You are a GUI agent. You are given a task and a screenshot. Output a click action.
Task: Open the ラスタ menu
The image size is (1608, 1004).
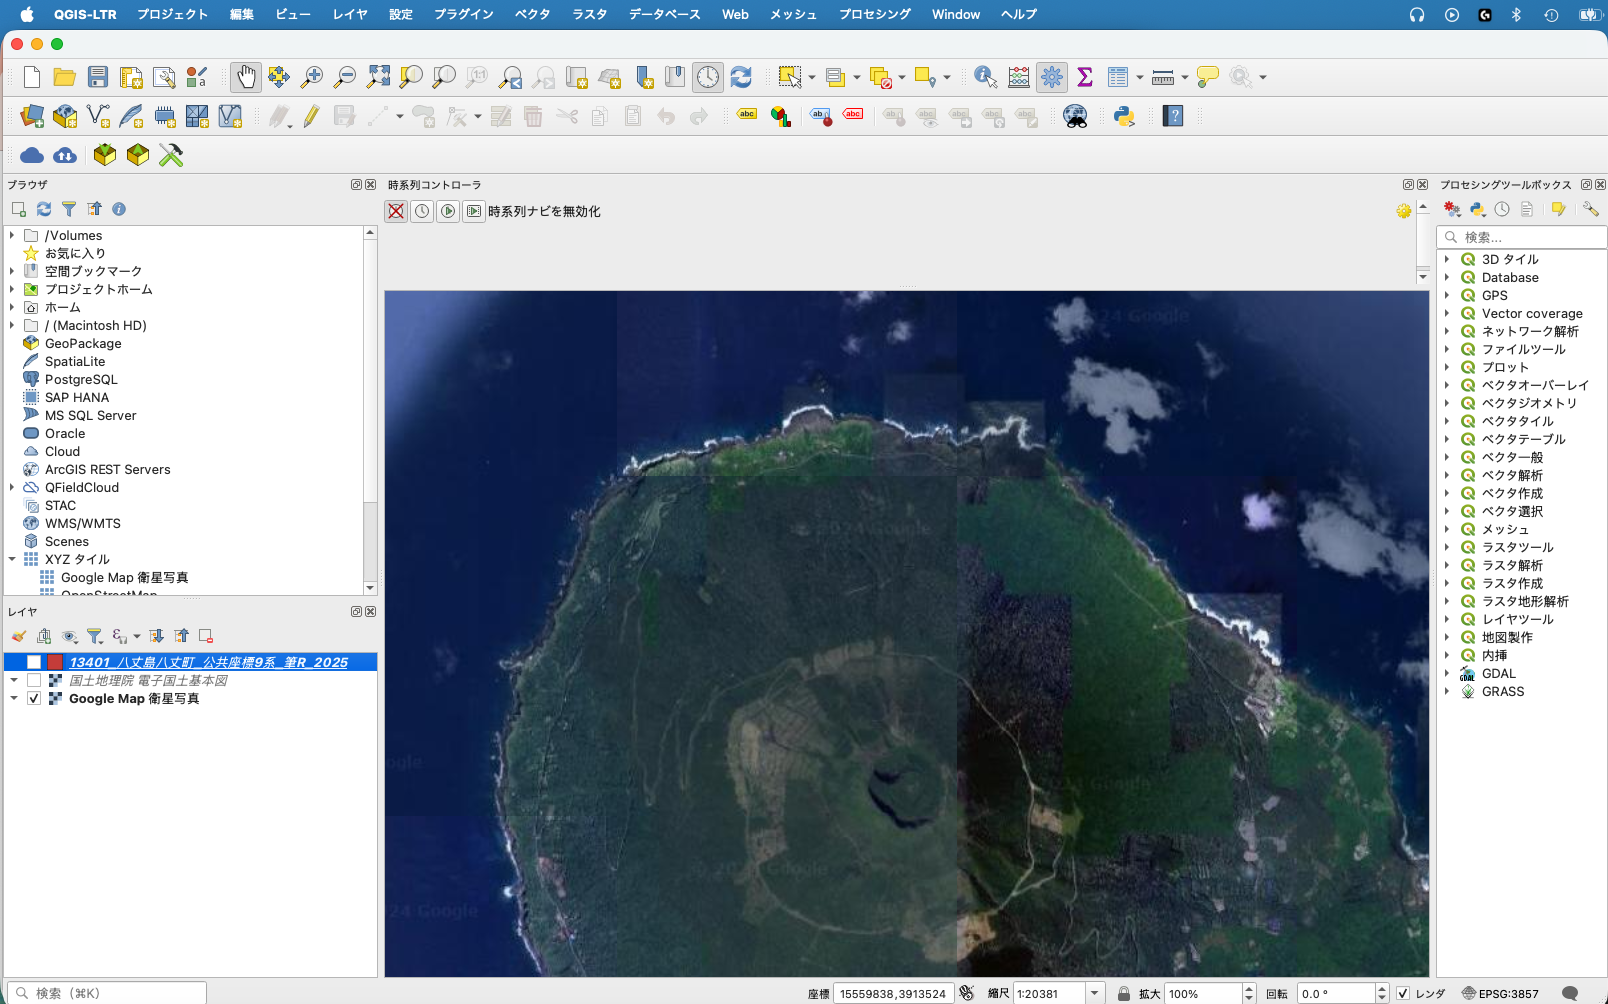(x=589, y=14)
